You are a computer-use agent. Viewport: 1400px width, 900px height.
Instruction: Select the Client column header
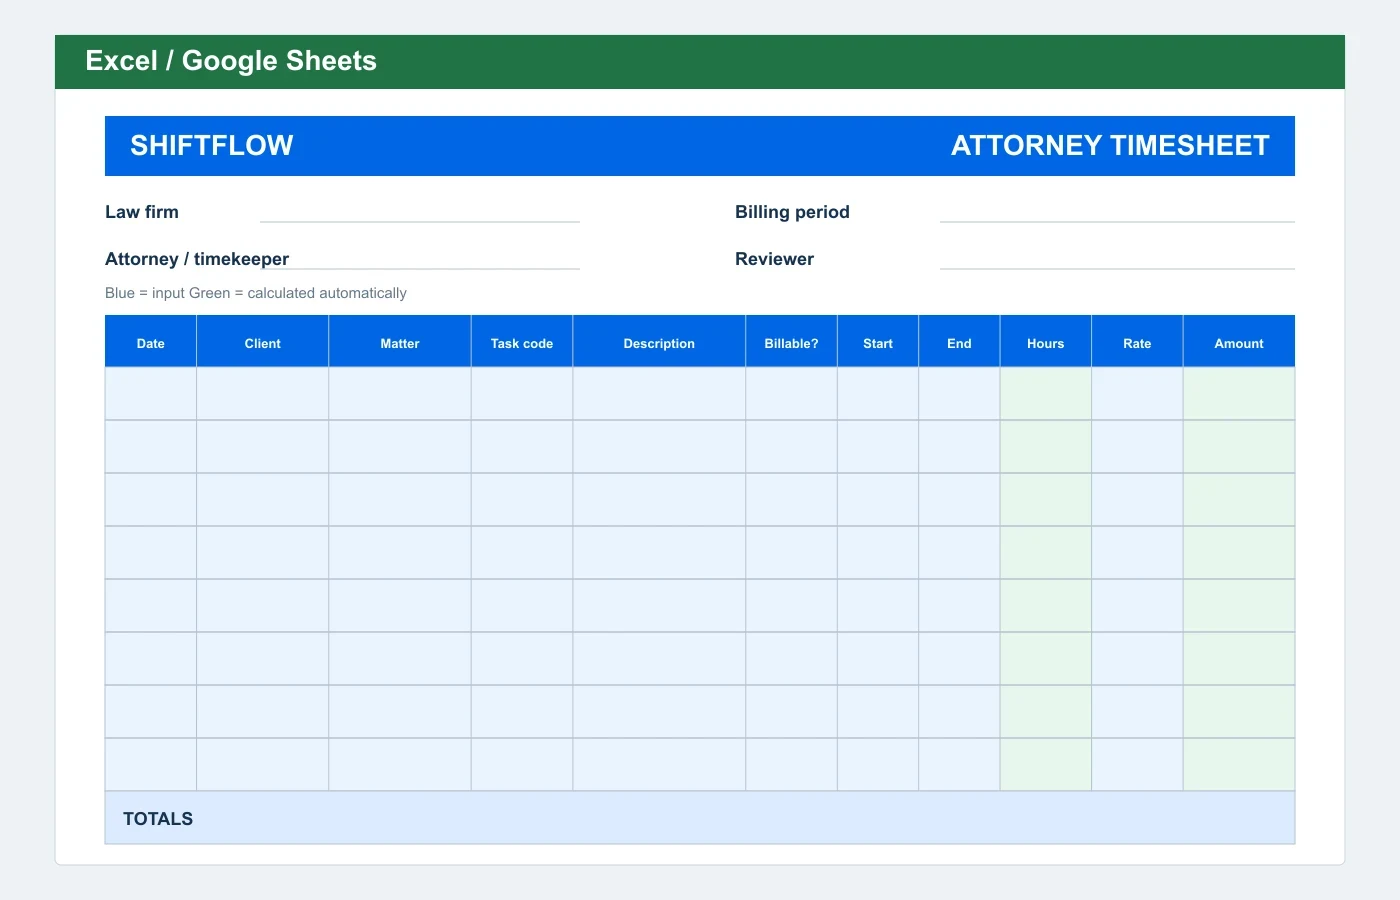click(263, 342)
